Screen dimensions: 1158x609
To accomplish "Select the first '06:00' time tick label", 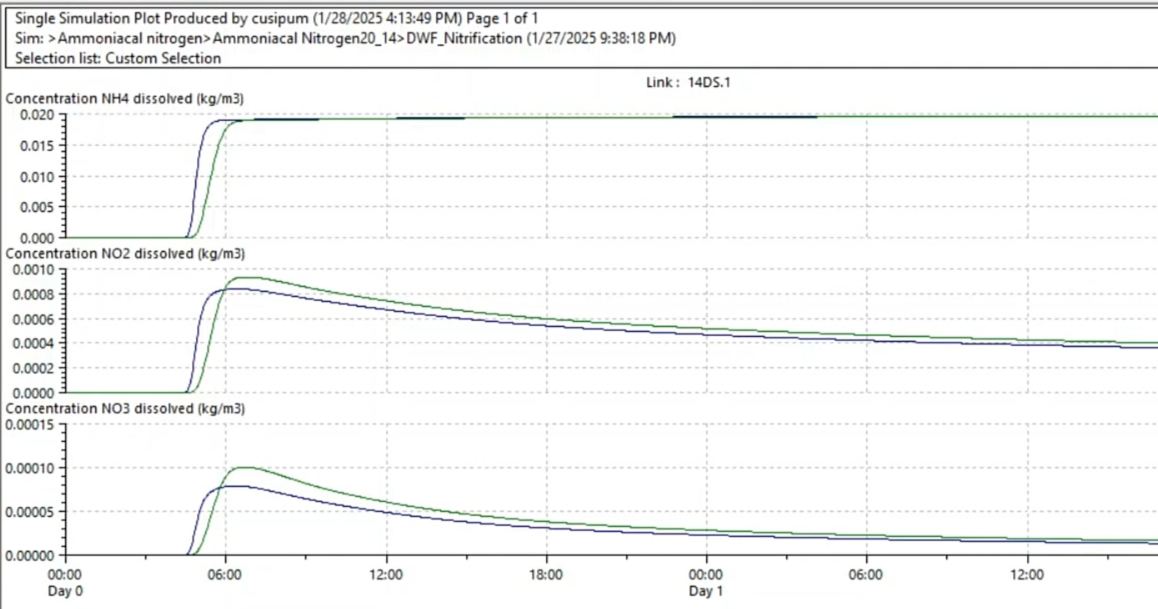I will click(x=225, y=574).
